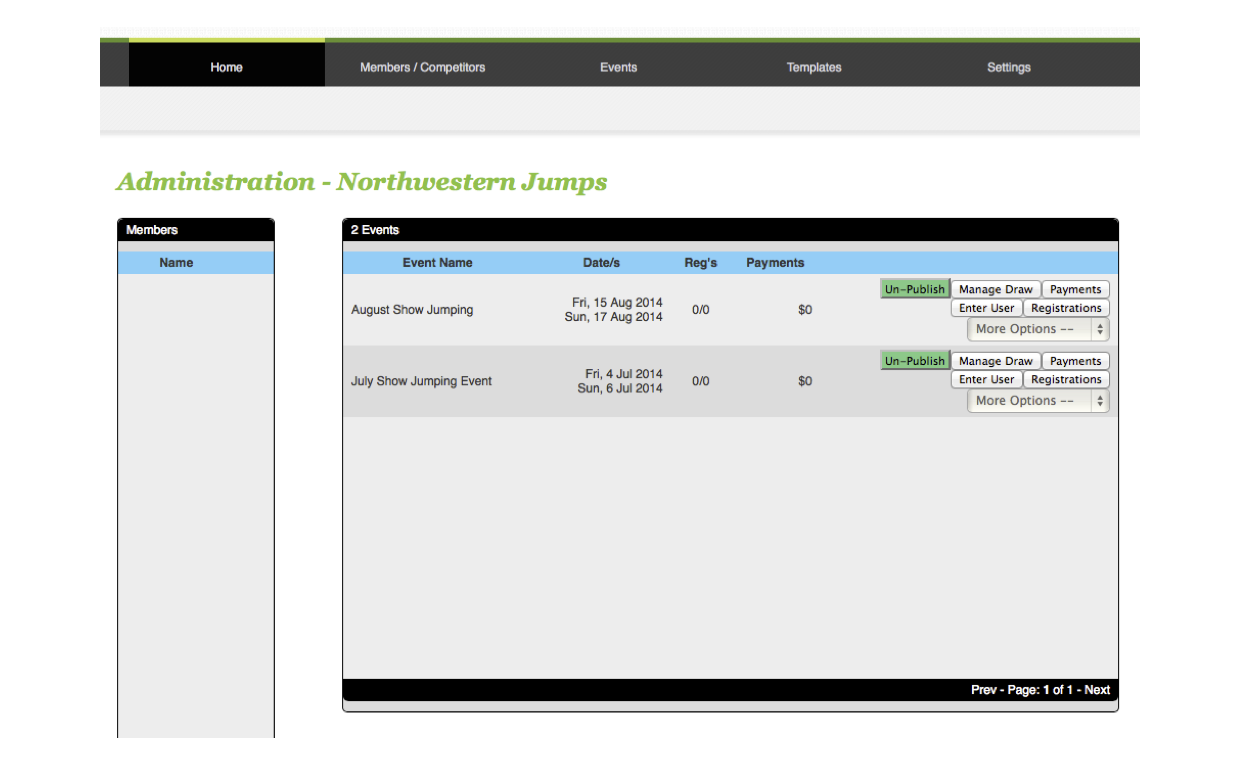This screenshot has width=1239, height=765.
Task: Open the Settings tab
Action: tap(1008, 67)
